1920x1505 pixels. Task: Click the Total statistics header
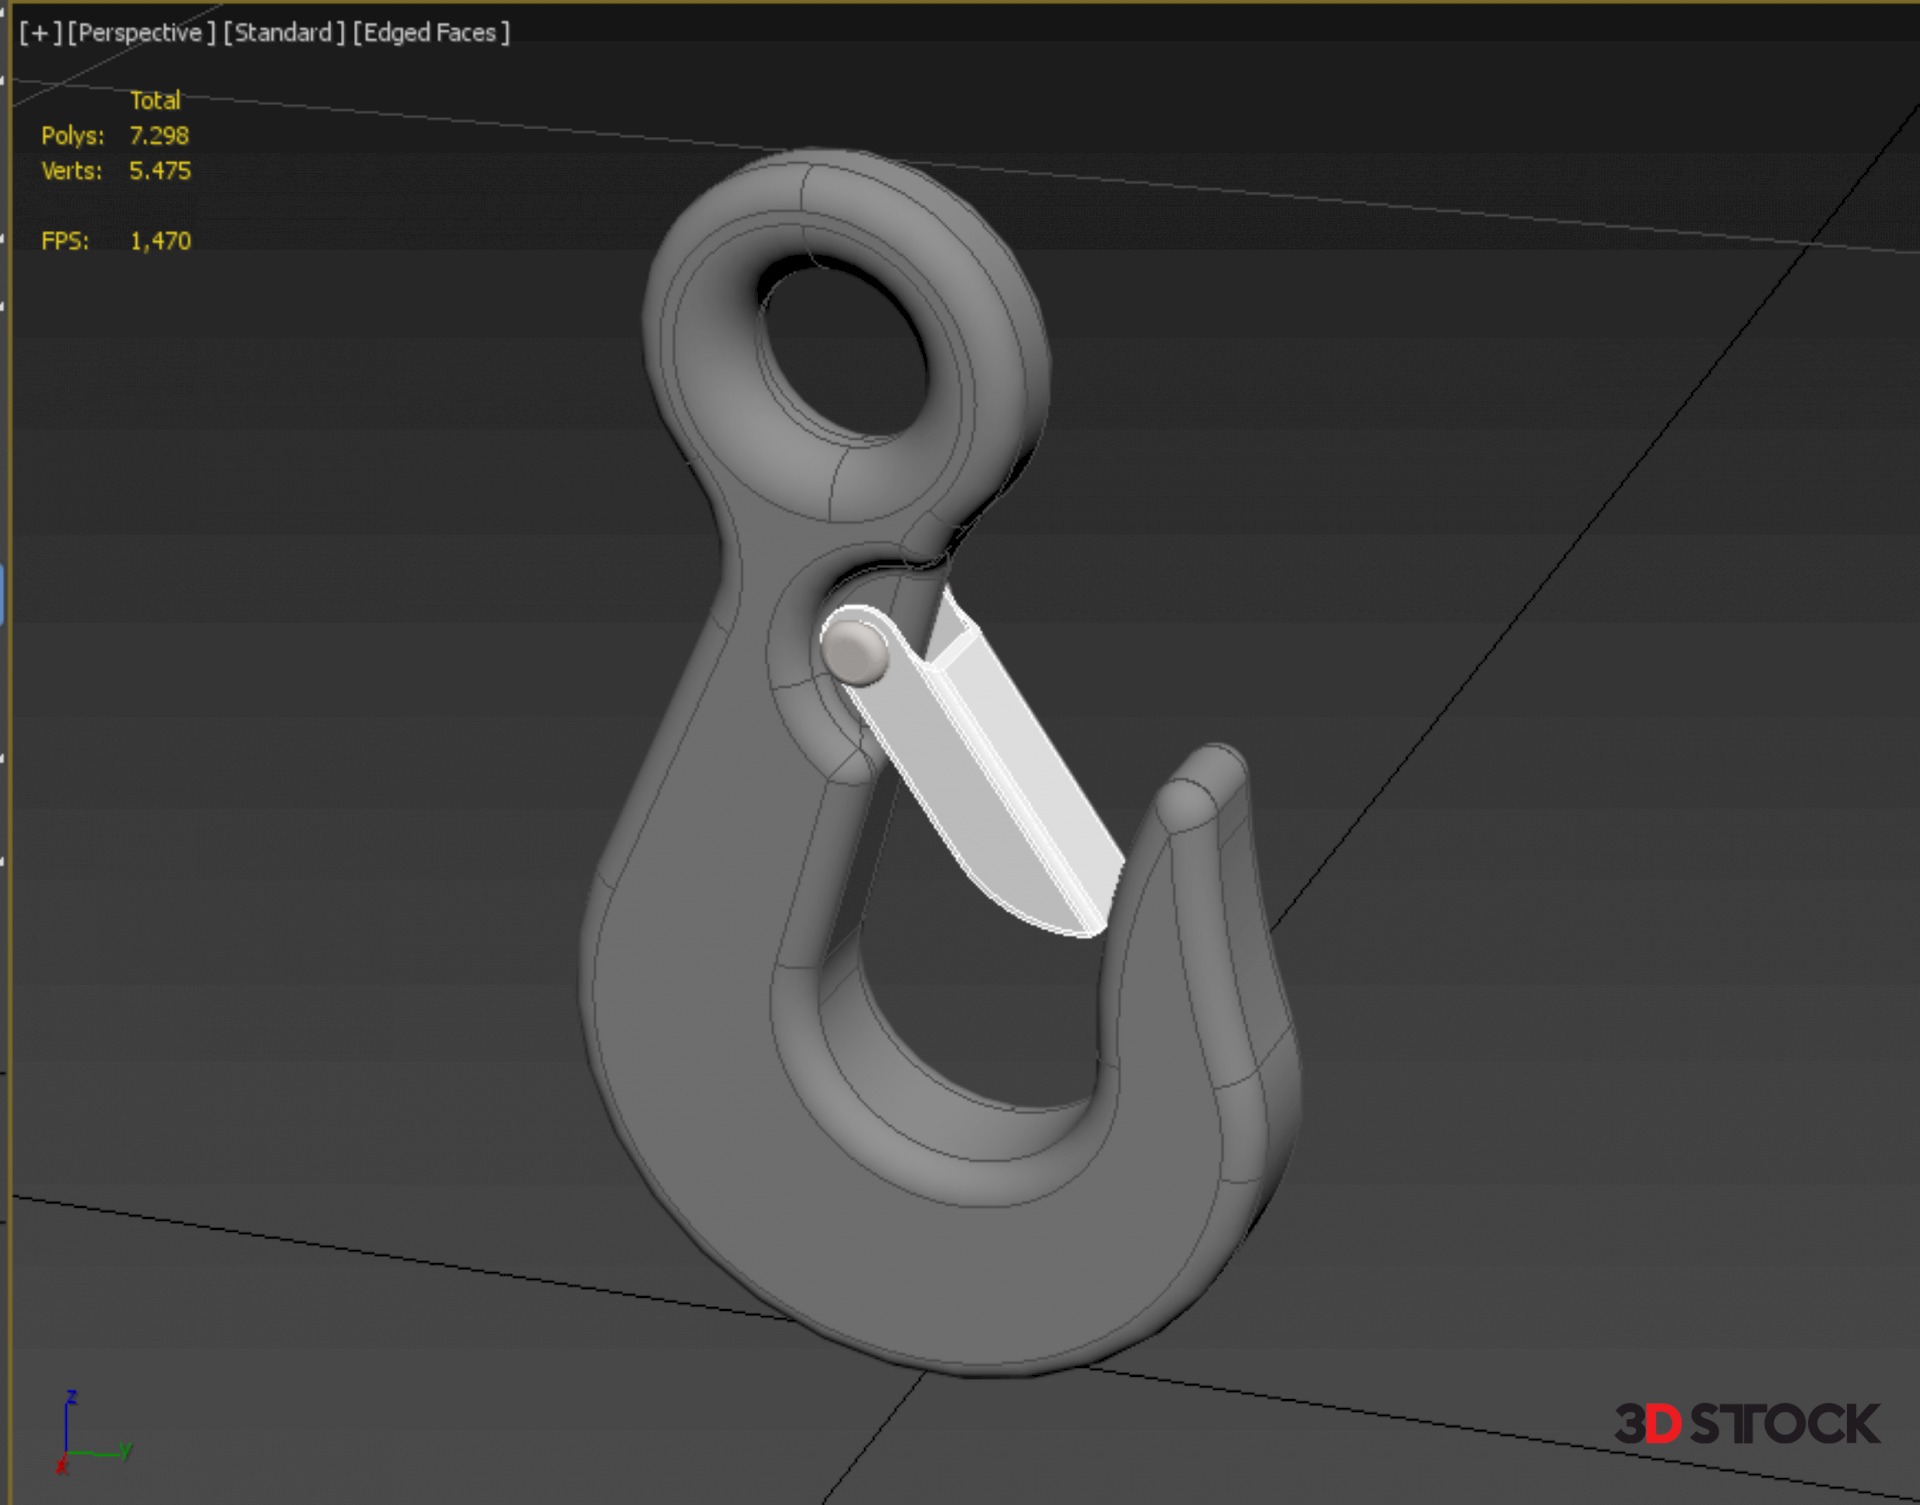[x=155, y=100]
